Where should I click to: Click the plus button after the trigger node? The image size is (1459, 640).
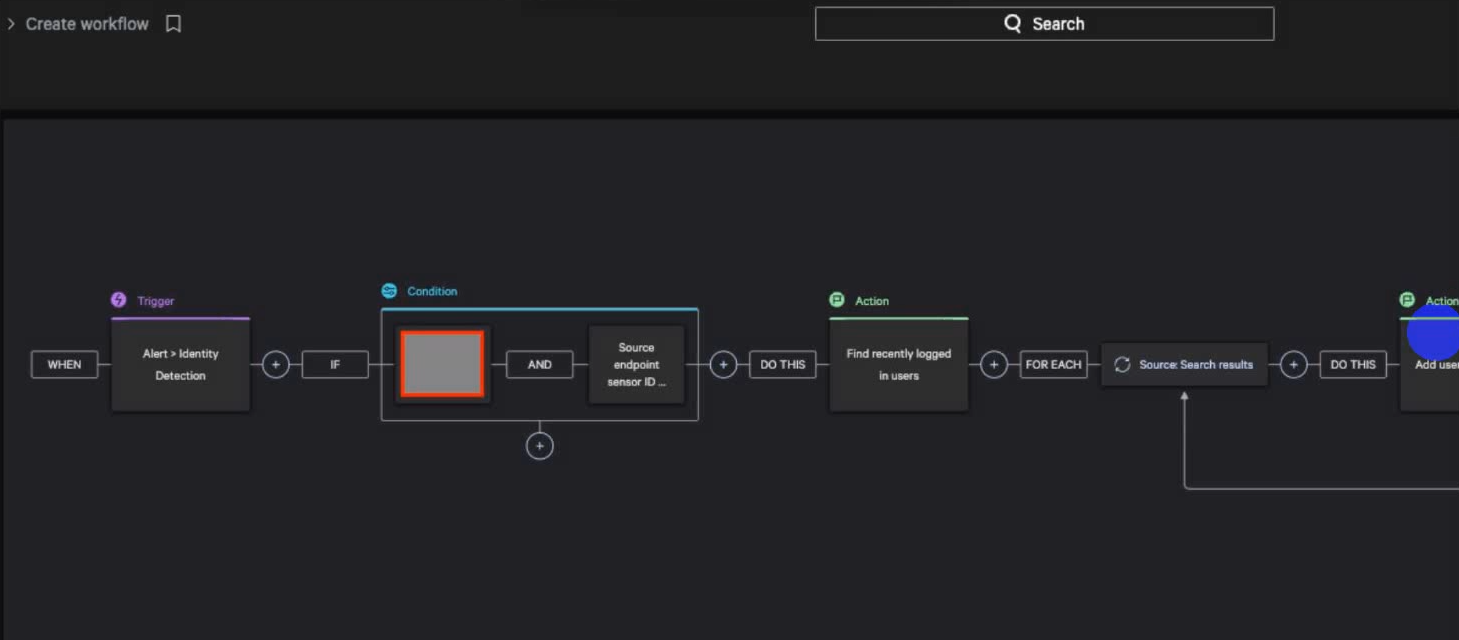(x=276, y=365)
